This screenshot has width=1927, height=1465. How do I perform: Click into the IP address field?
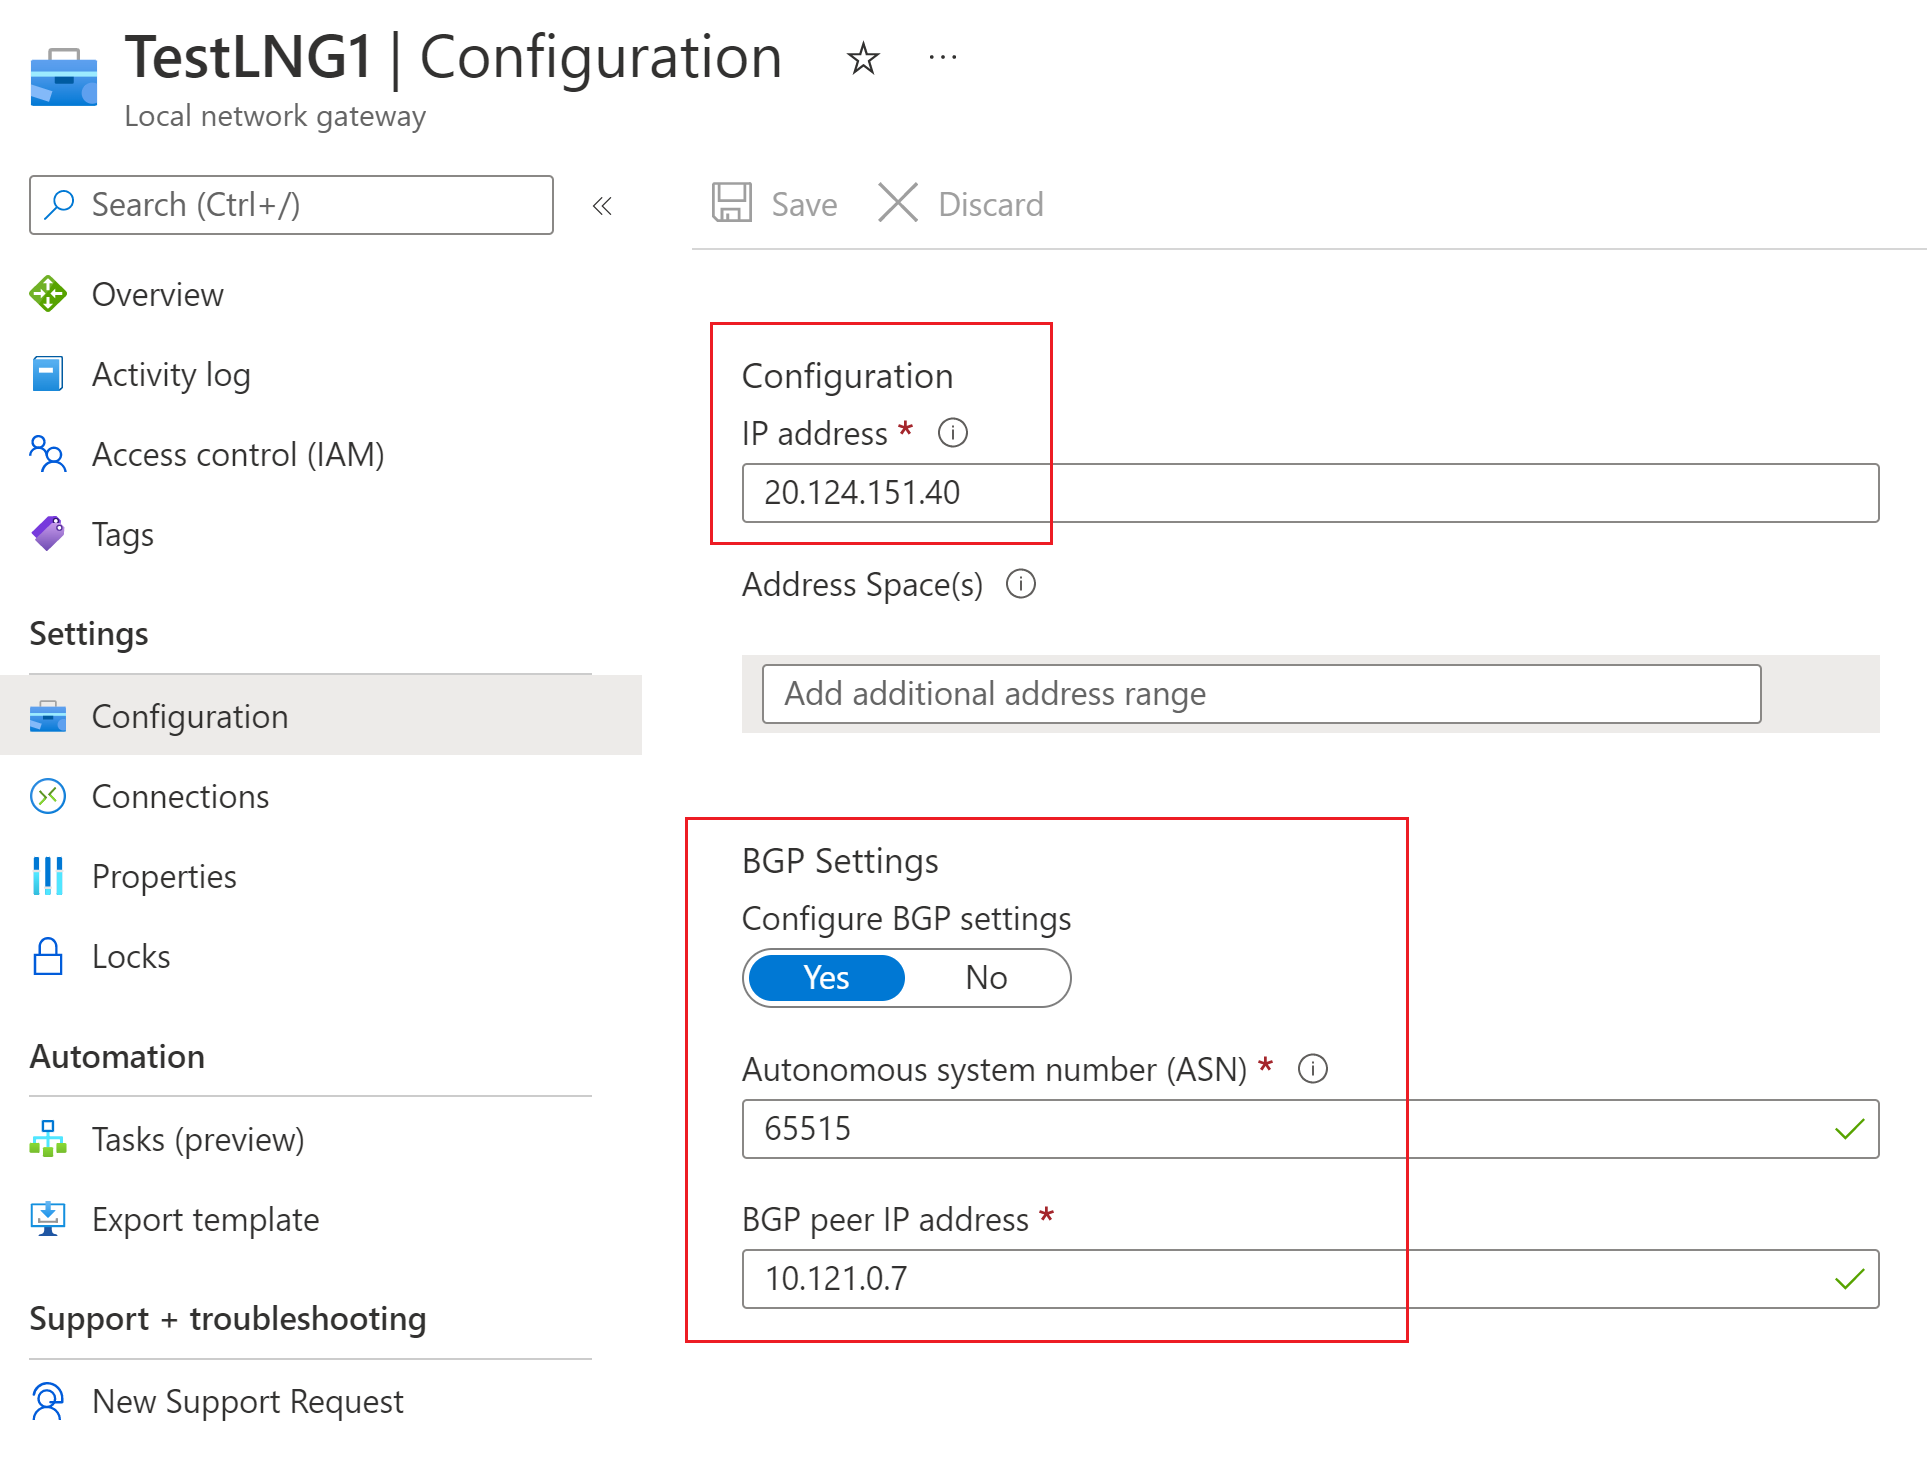click(x=1308, y=493)
